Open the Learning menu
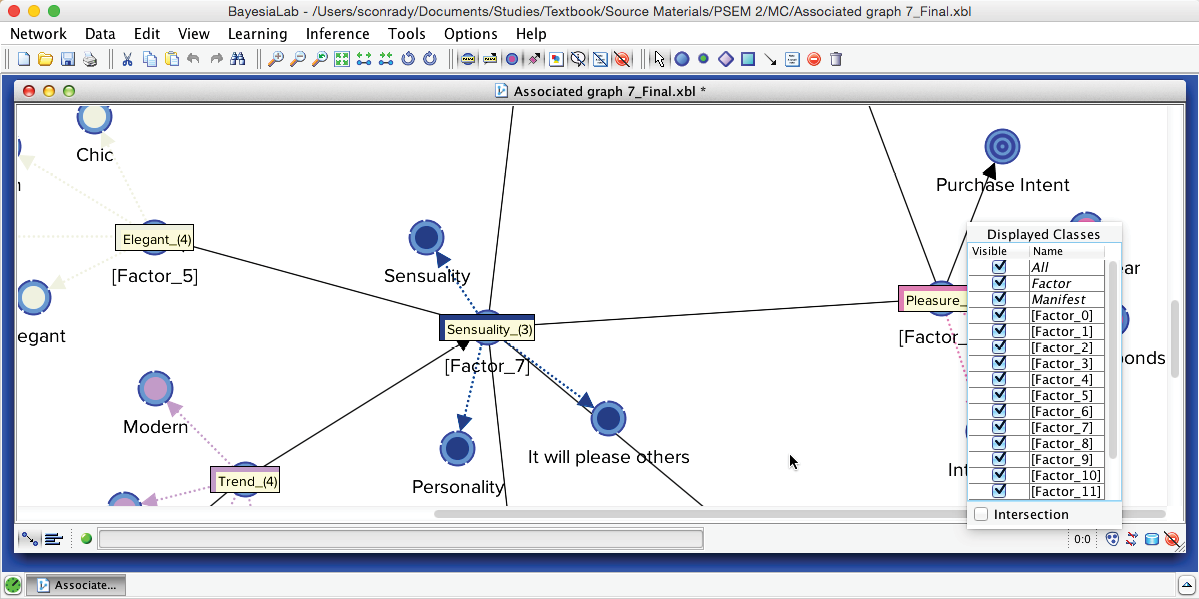This screenshot has width=1199, height=599. 258,34
